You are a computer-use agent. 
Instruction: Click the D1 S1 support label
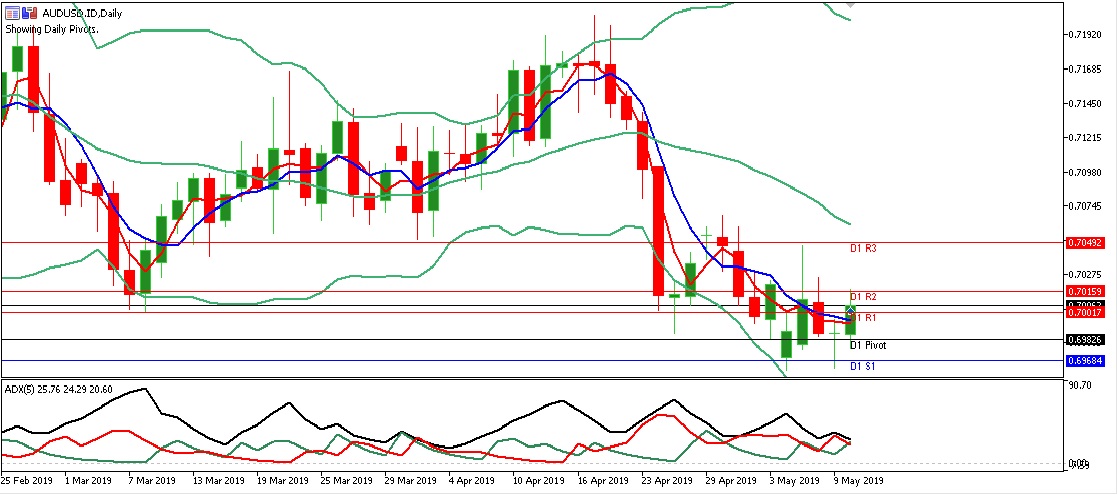(x=863, y=366)
